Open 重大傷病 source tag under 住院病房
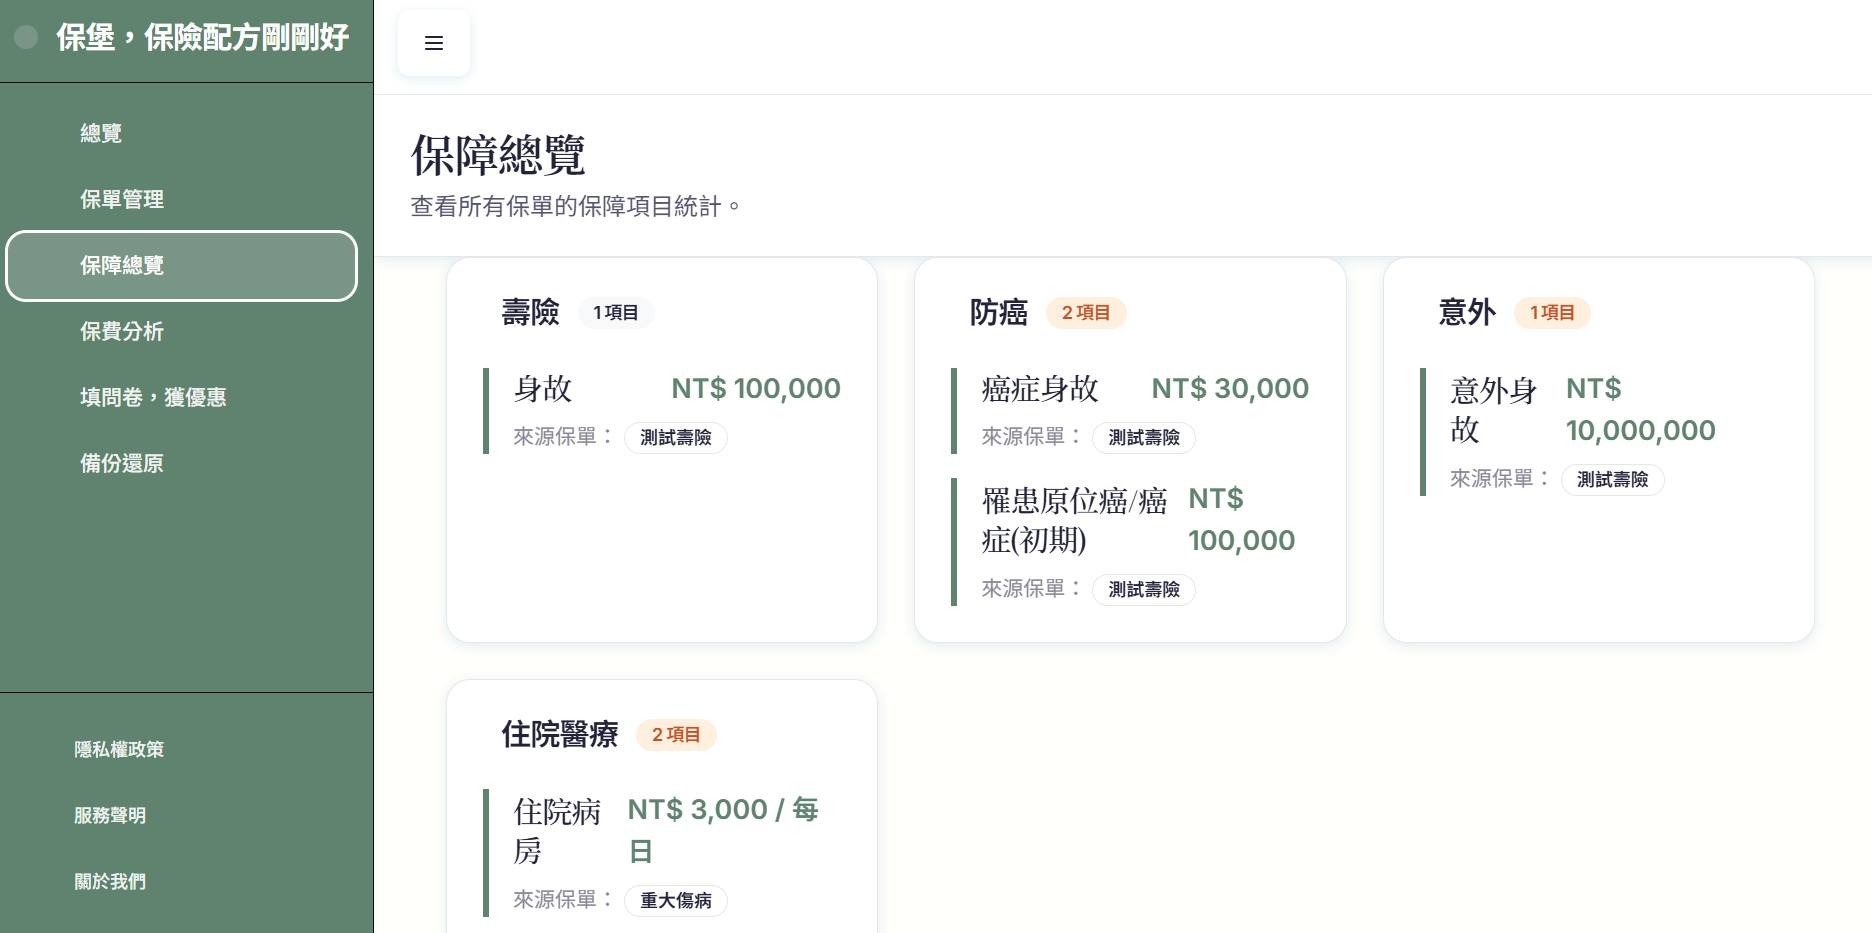1872x933 pixels. (675, 901)
